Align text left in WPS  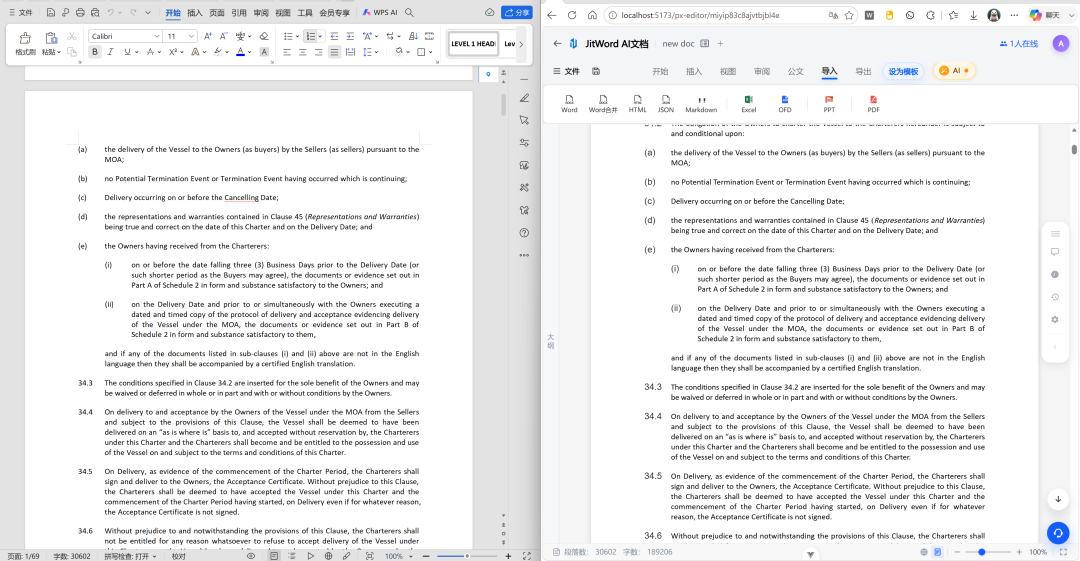[287, 52]
